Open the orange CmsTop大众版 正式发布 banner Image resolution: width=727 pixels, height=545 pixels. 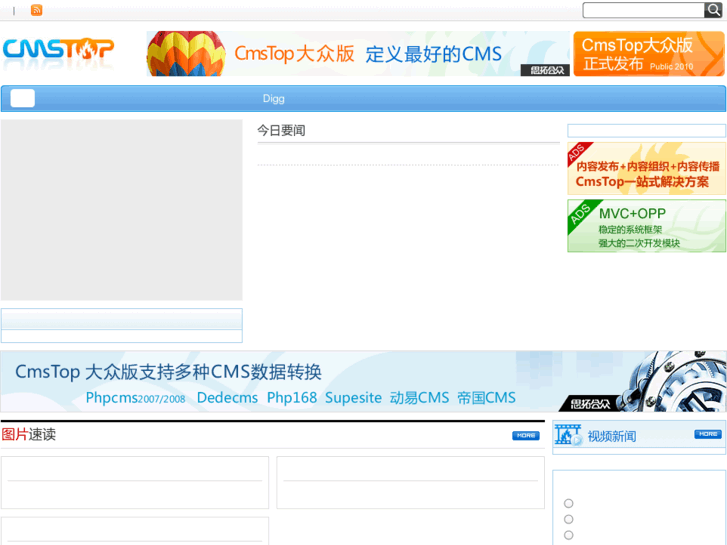tap(649, 53)
